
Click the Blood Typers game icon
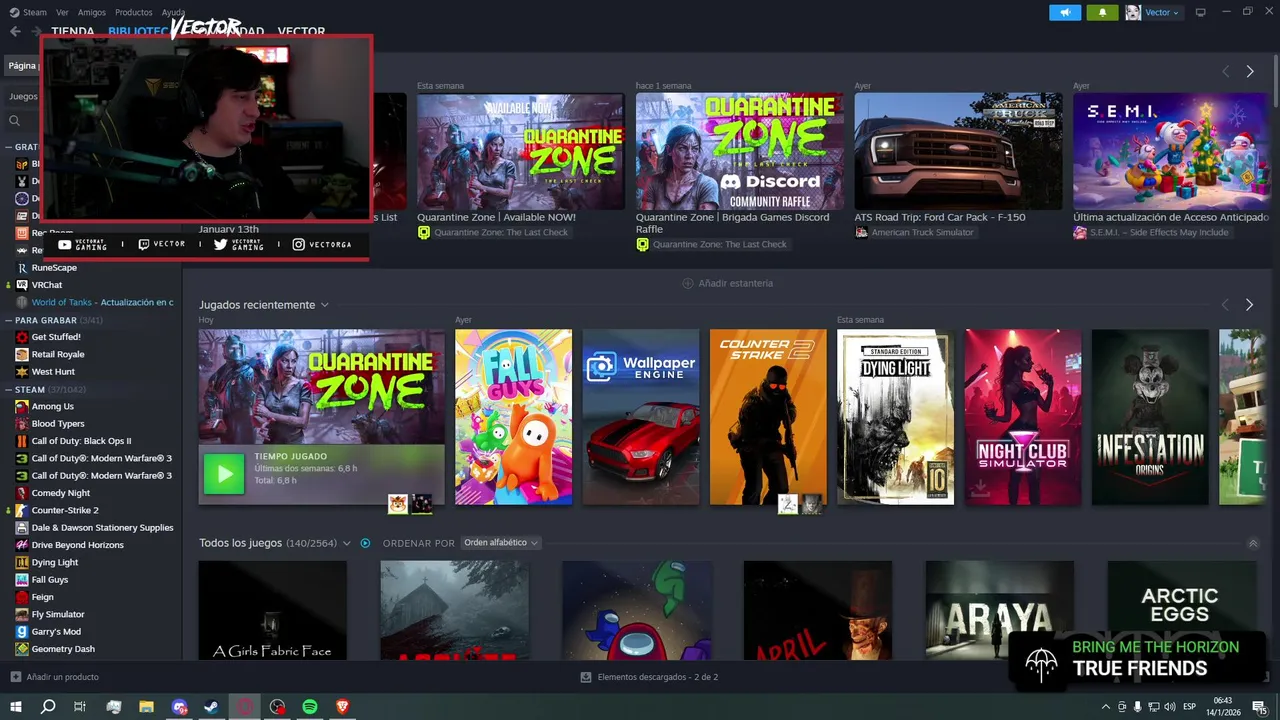22,424
